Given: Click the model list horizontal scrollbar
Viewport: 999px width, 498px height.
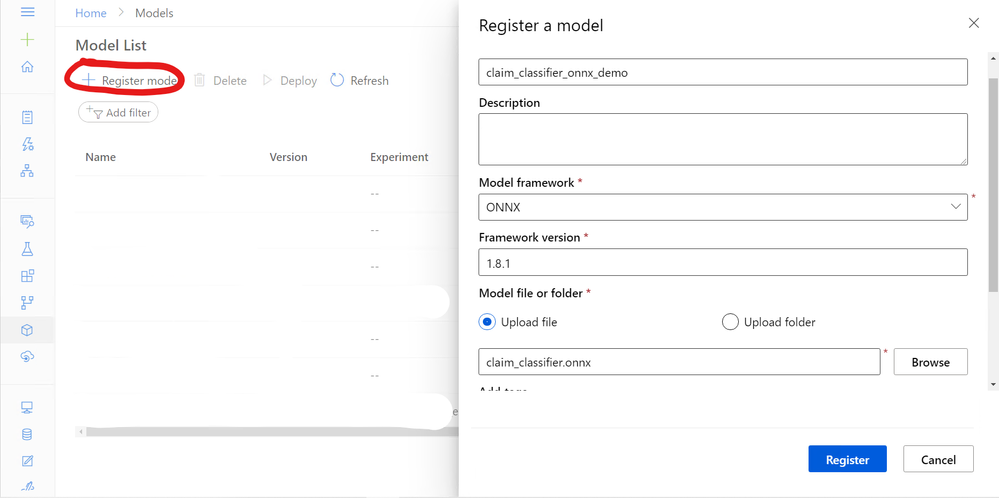Looking at the screenshot, I should coord(273,432).
